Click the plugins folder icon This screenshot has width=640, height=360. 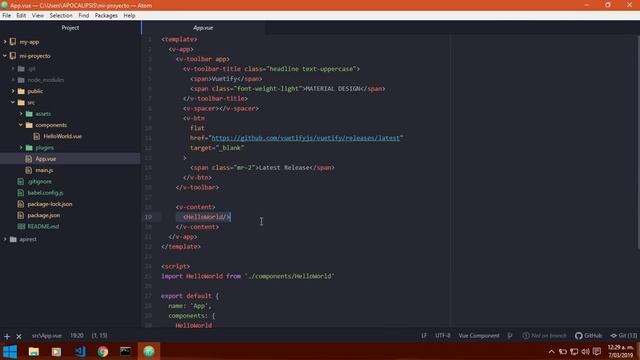(29, 148)
